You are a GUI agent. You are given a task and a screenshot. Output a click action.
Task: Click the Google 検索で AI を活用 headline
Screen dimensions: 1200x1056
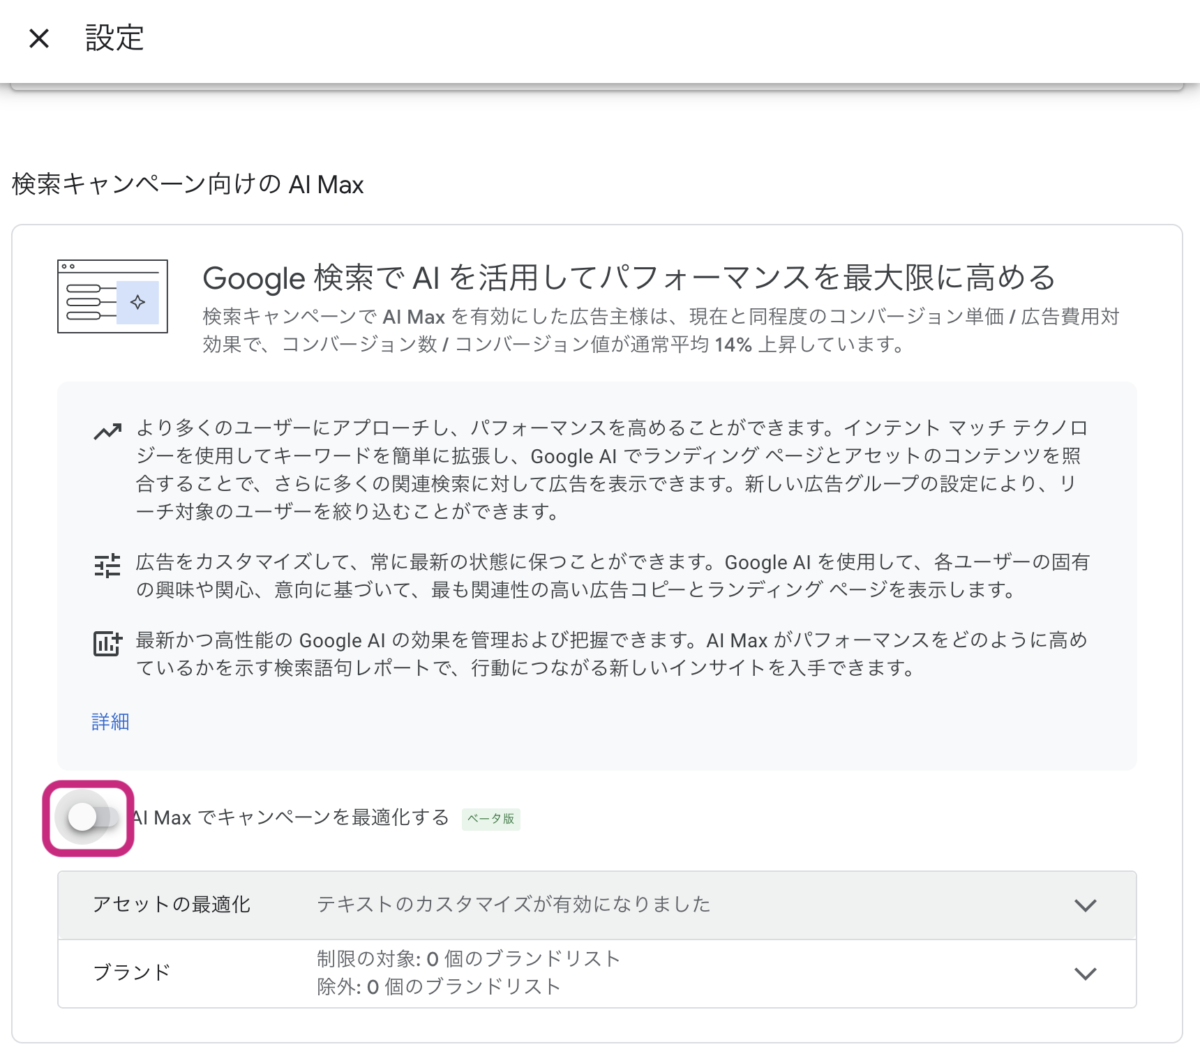pyautogui.click(x=628, y=277)
